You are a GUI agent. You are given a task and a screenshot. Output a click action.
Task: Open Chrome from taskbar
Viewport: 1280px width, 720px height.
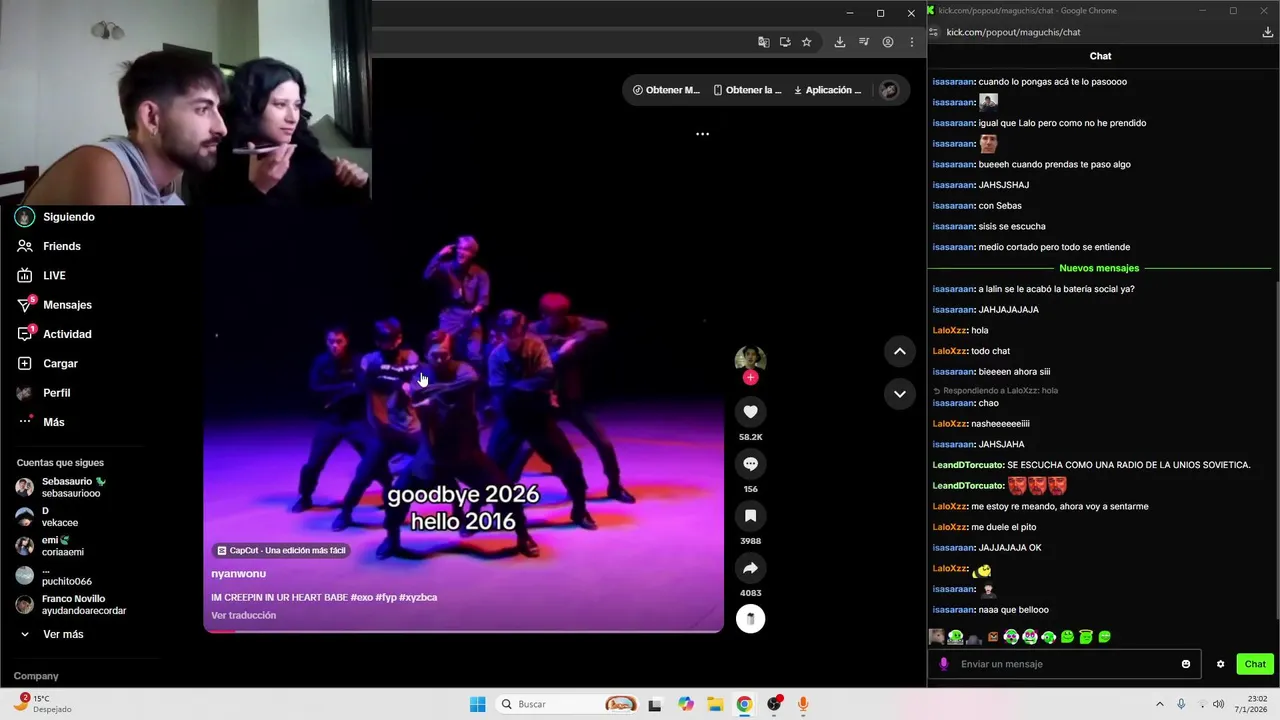tap(744, 704)
